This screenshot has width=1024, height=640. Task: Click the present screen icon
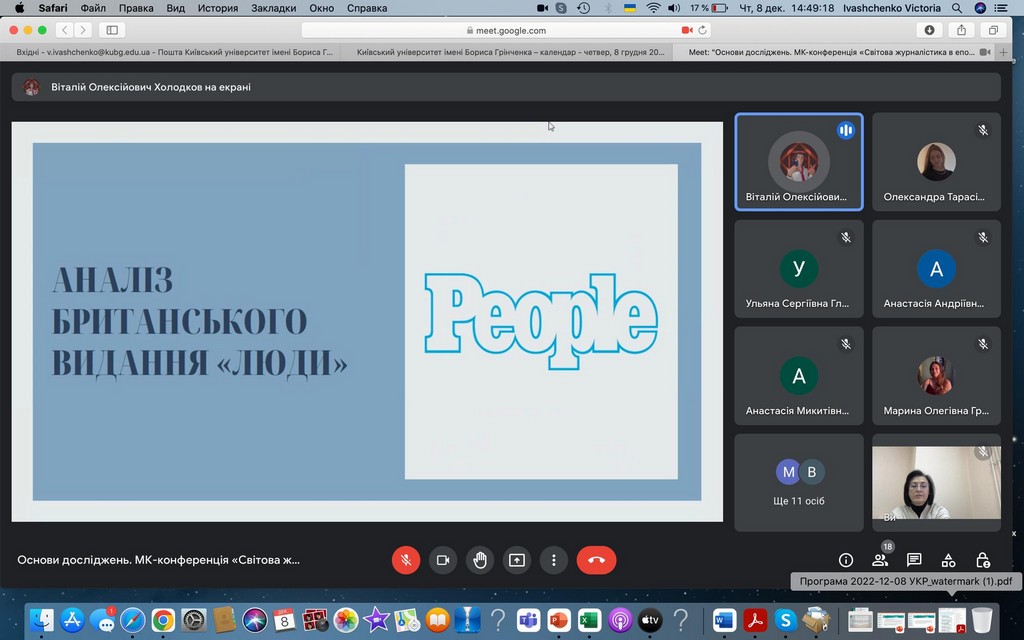[517, 560]
